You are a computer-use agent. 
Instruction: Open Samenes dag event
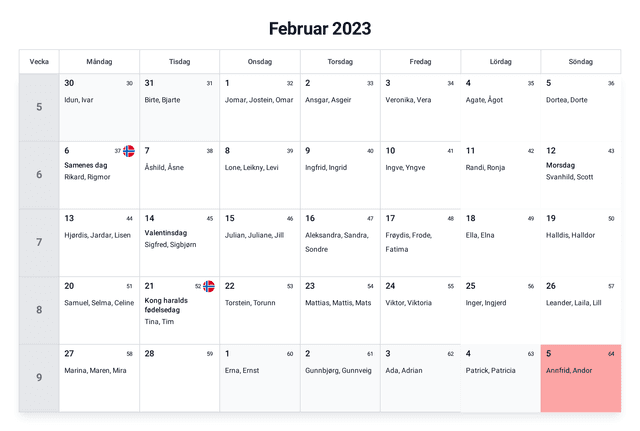click(x=85, y=165)
